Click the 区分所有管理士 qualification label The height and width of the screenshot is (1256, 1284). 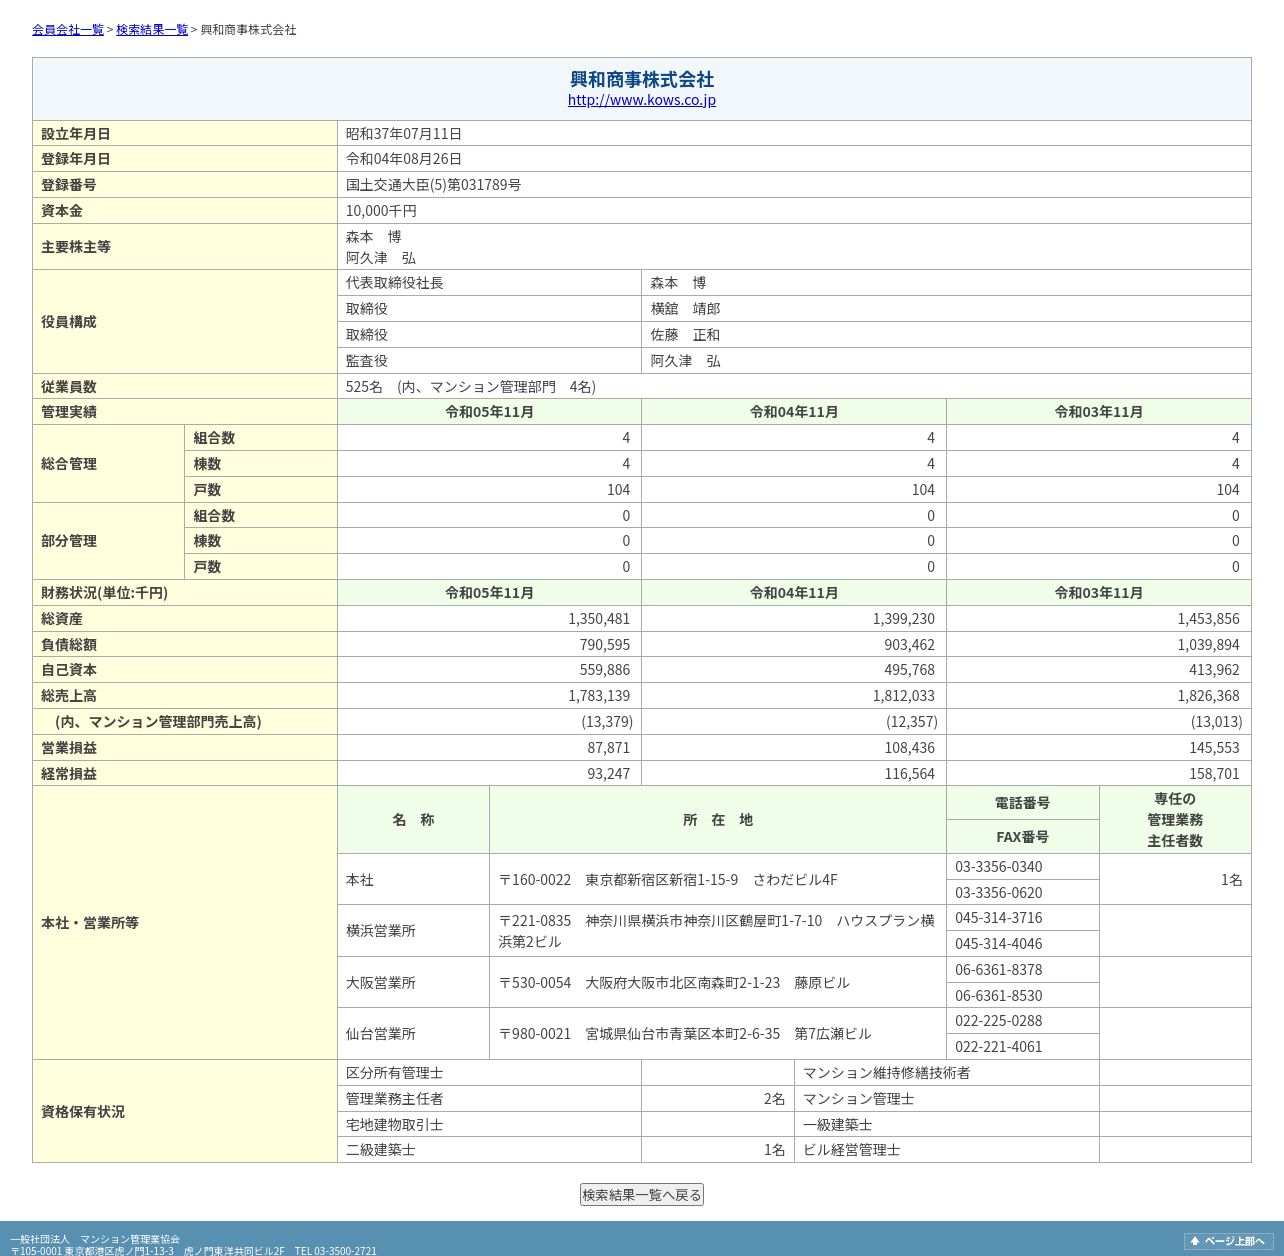point(395,1073)
